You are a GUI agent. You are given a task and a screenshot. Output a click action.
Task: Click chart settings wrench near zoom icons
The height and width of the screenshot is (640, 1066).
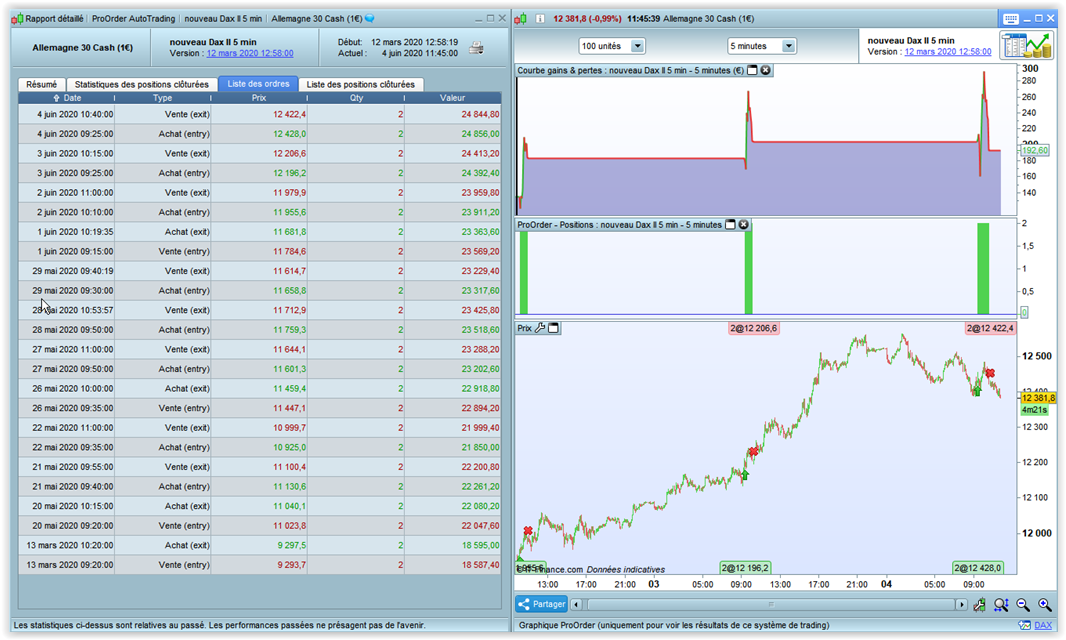pyautogui.click(x=979, y=605)
